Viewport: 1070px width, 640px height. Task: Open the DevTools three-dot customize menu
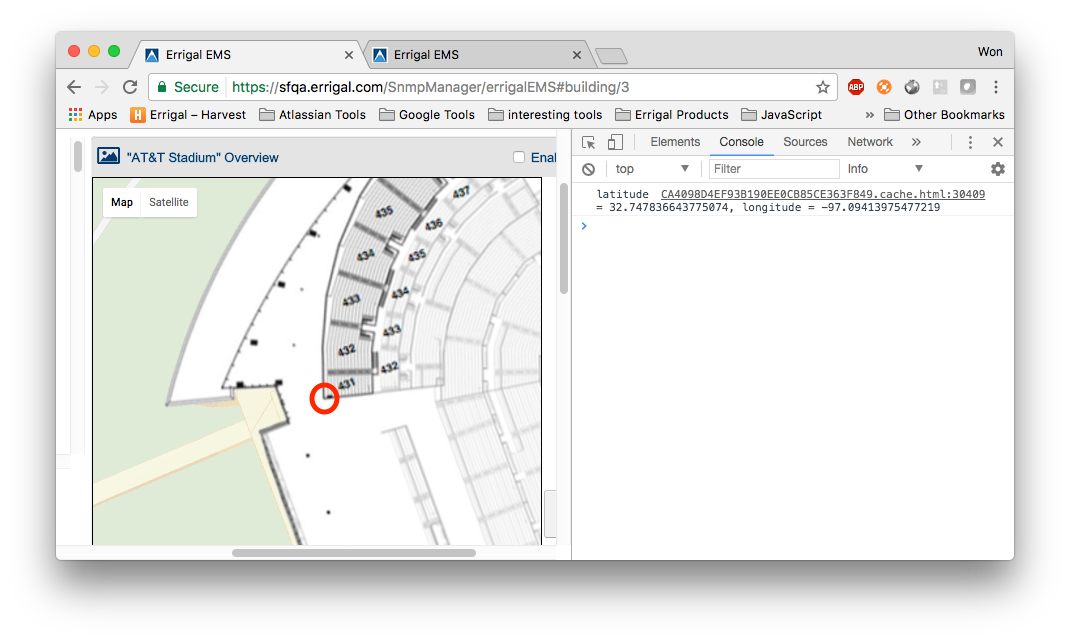(x=970, y=142)
